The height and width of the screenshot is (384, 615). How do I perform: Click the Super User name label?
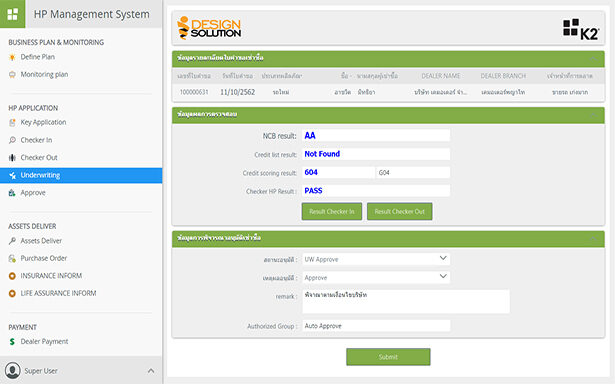pyautogui.click(x=41, y=371)
